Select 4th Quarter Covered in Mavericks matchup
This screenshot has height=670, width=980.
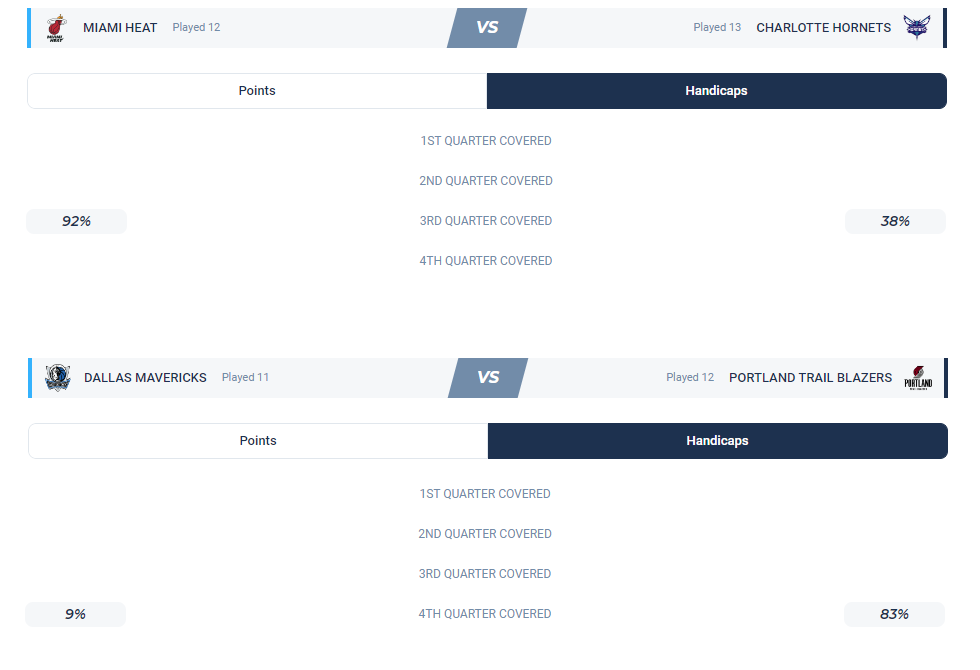485,614
